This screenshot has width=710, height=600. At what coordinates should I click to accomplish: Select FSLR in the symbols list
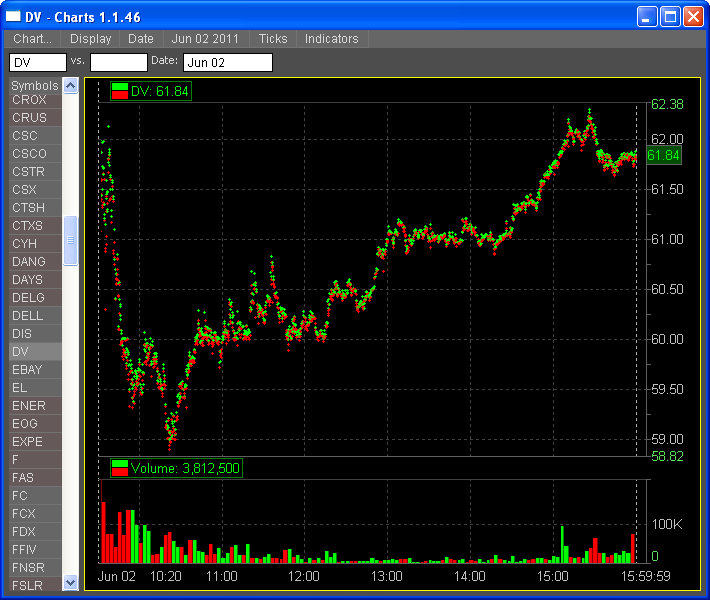coord(35,585)
